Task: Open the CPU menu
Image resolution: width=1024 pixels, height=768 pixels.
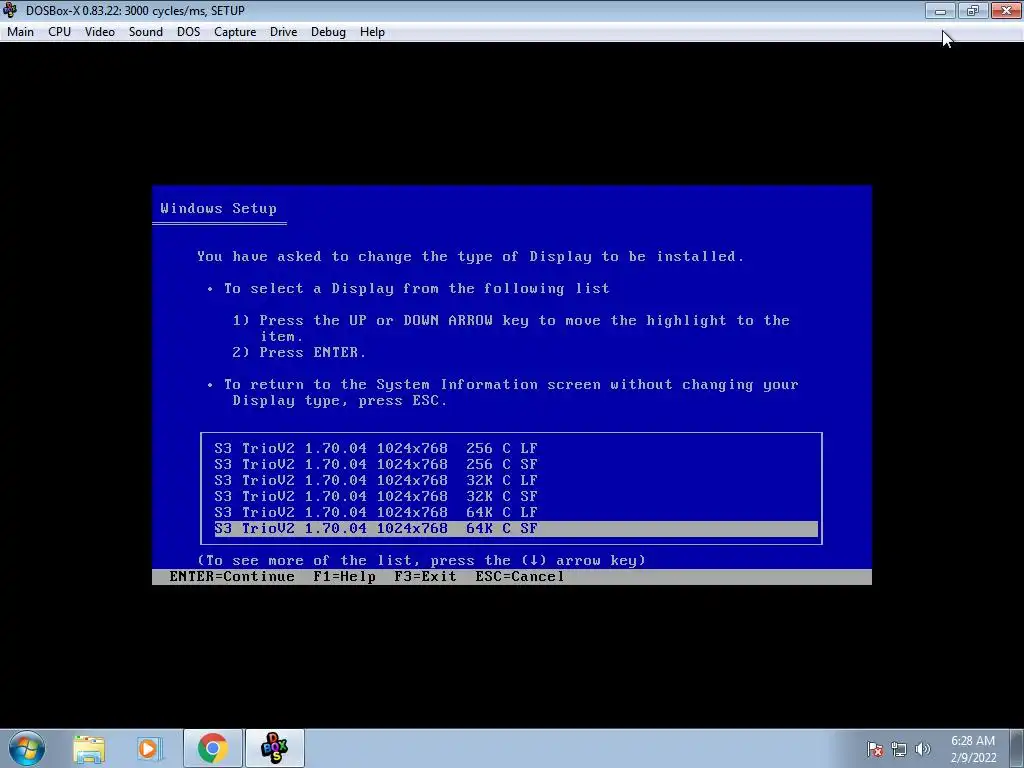Action: (59, 32)
